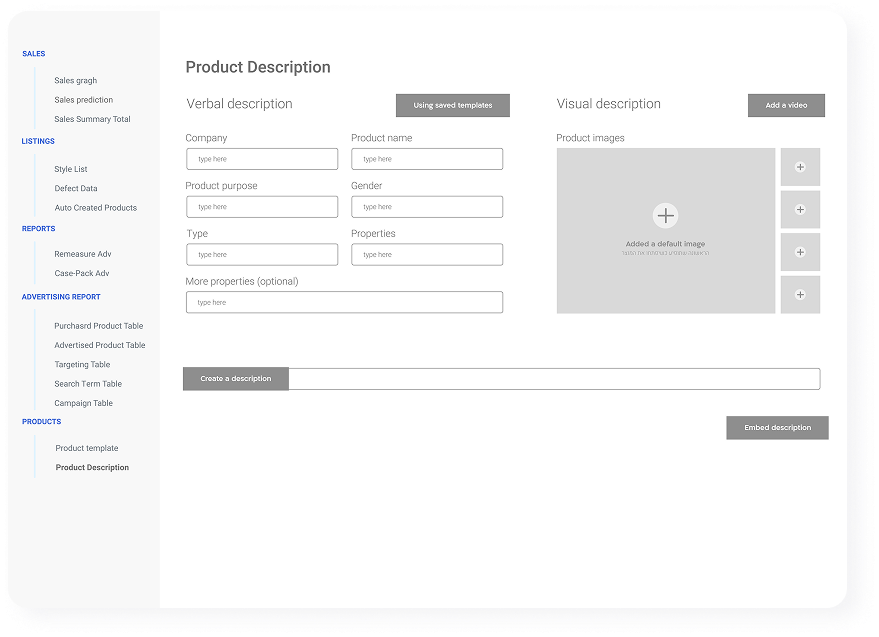This screenshot has width=879, height=637.
Task: Click the LISTINGS section header
Action: [x=38, y=141]
